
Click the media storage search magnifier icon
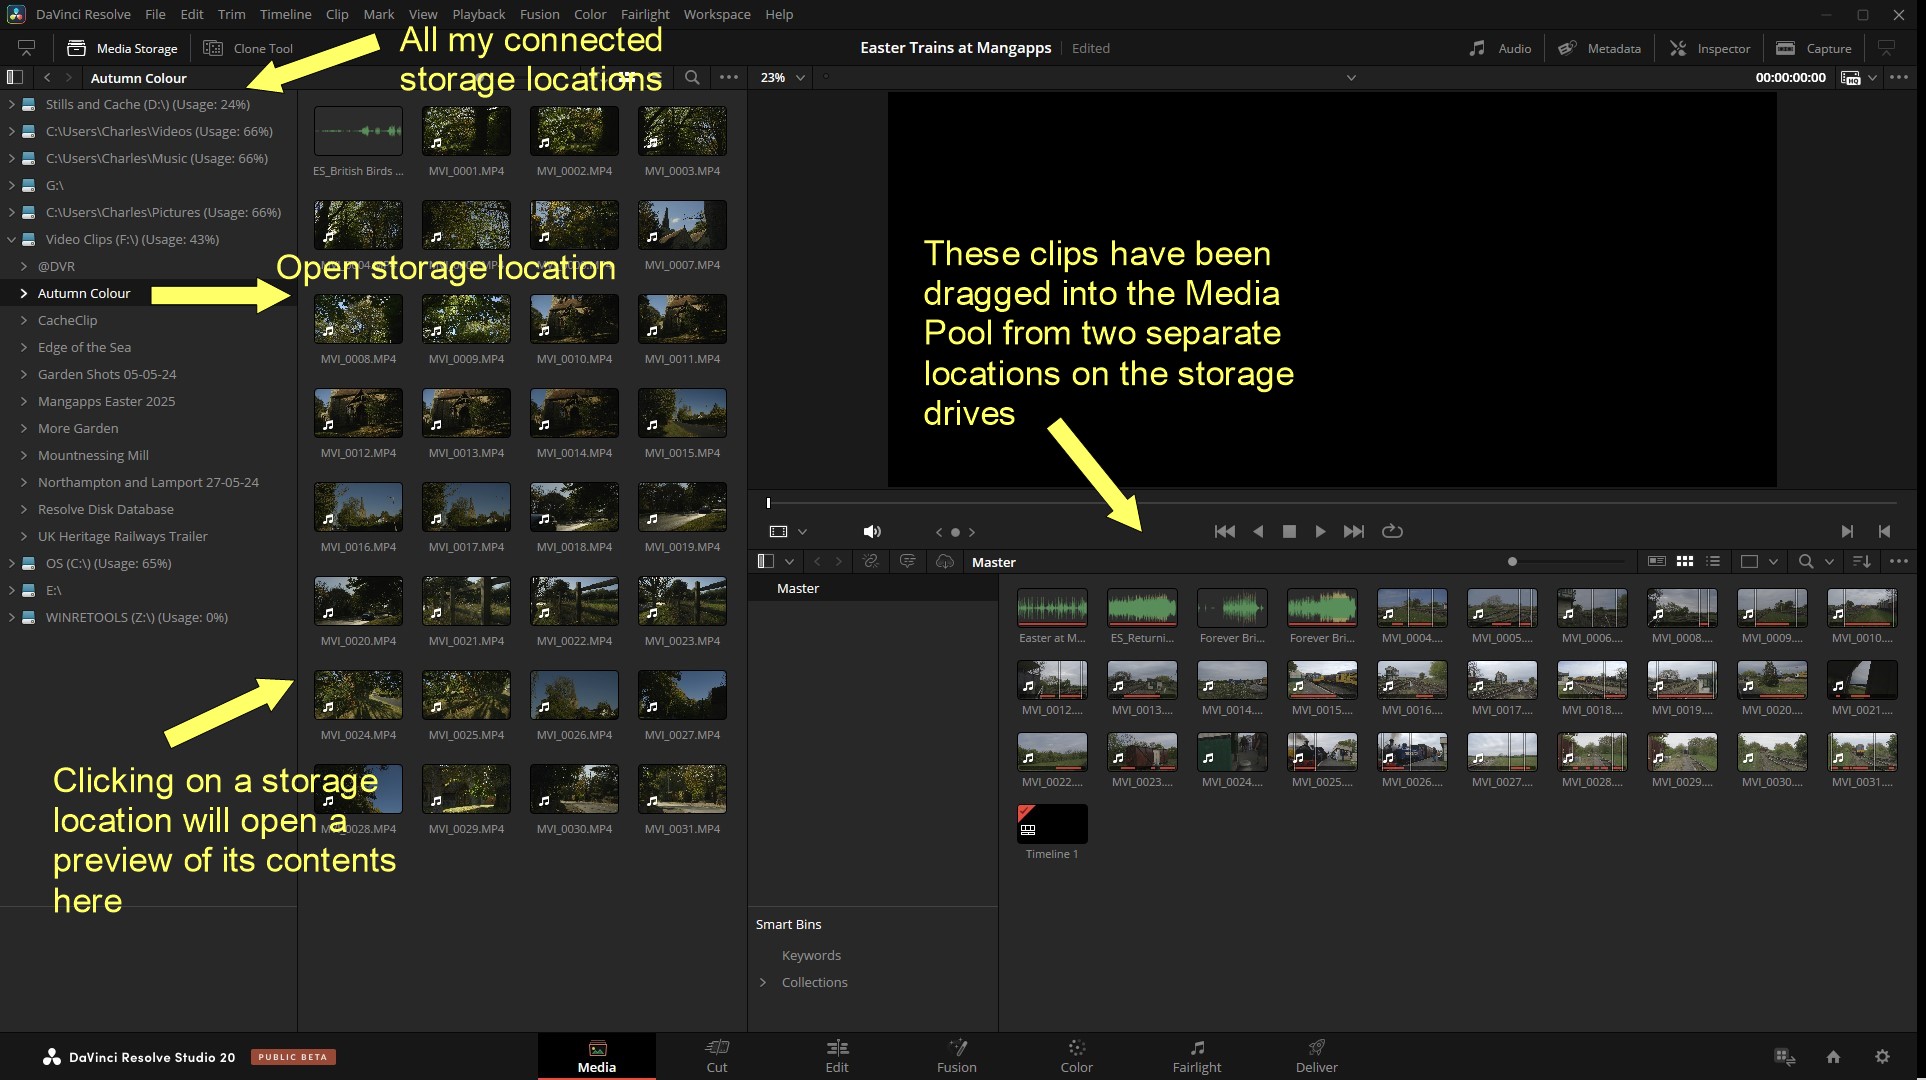(x=692, y=77)
